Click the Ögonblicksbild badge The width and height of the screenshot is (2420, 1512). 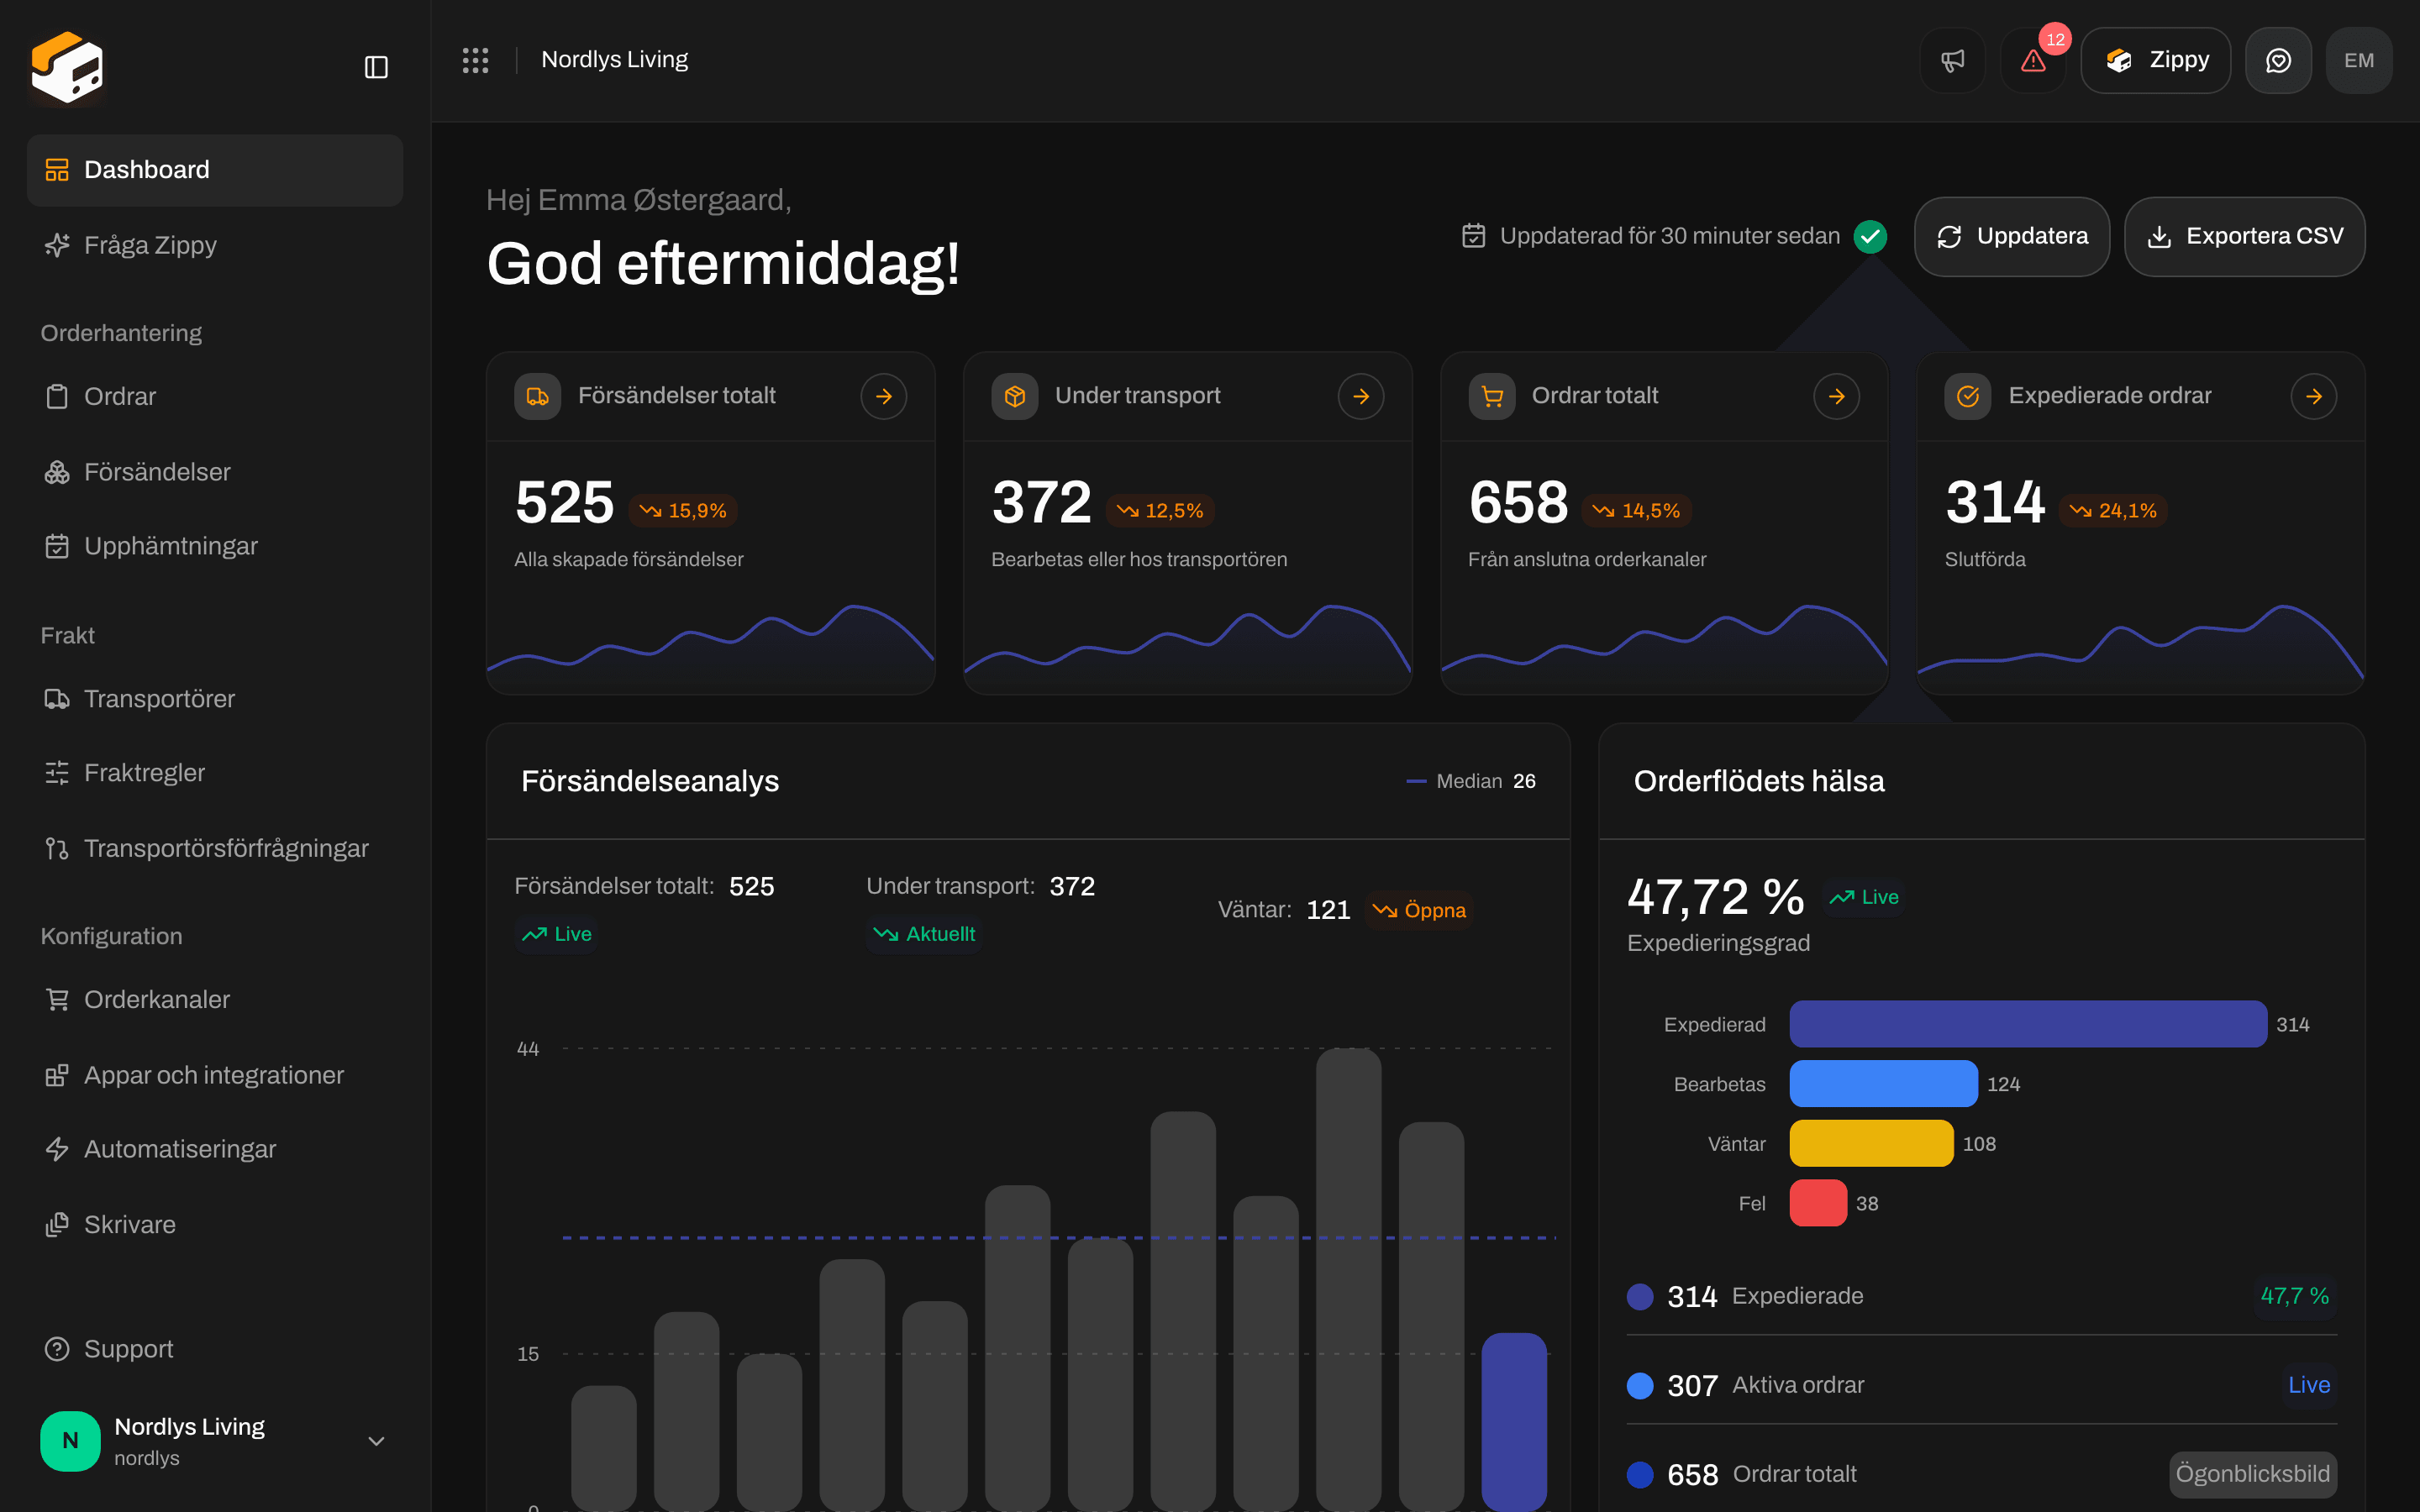(2252, 1474)
